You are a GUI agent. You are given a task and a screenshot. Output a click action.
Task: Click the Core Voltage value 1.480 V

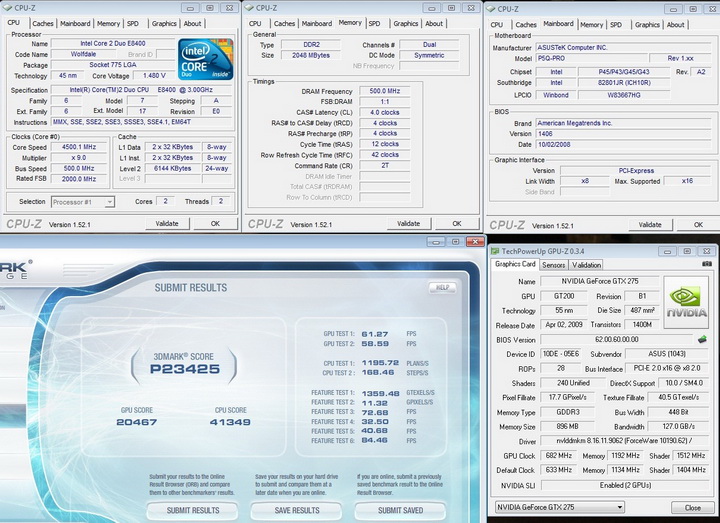click(x=154, y=75)
